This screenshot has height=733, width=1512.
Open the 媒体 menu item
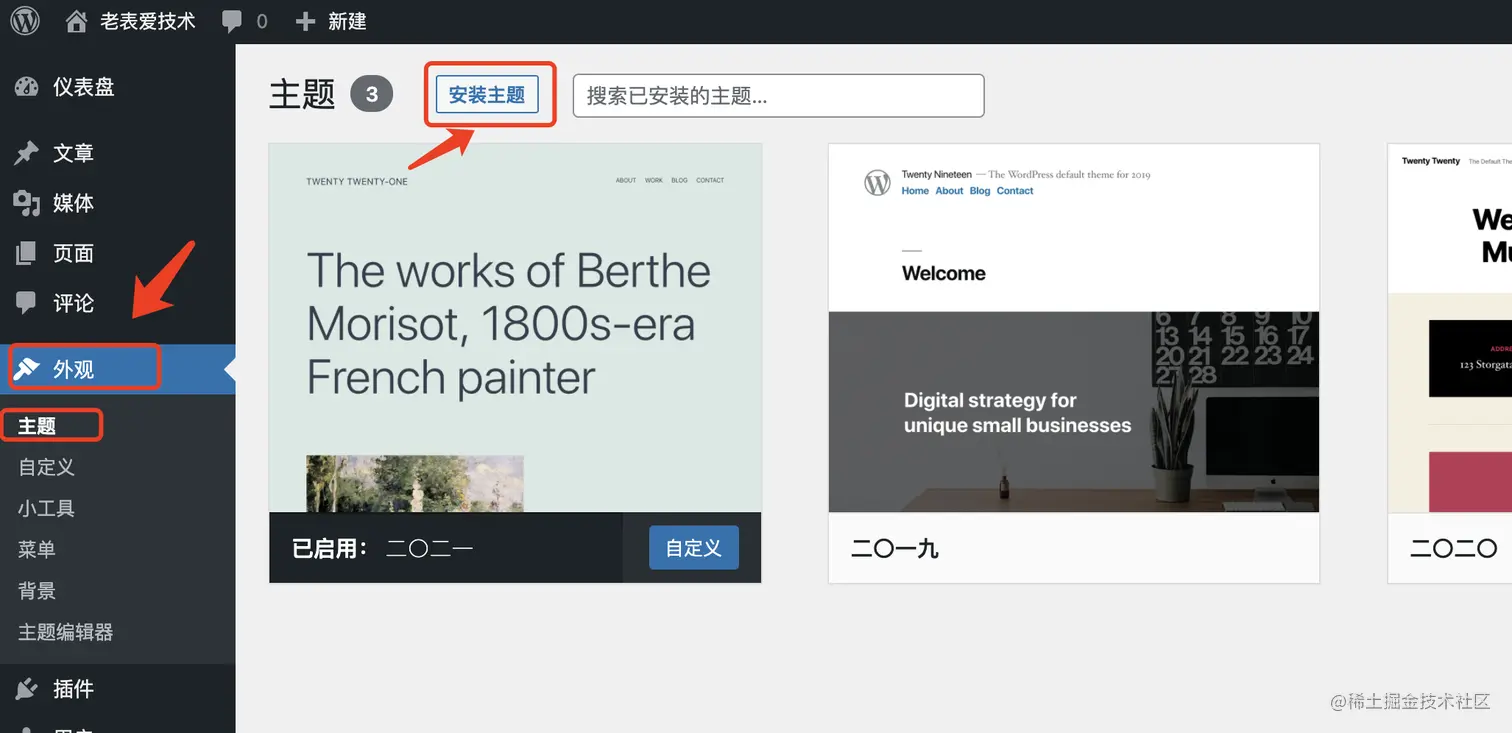click(73, 203)
